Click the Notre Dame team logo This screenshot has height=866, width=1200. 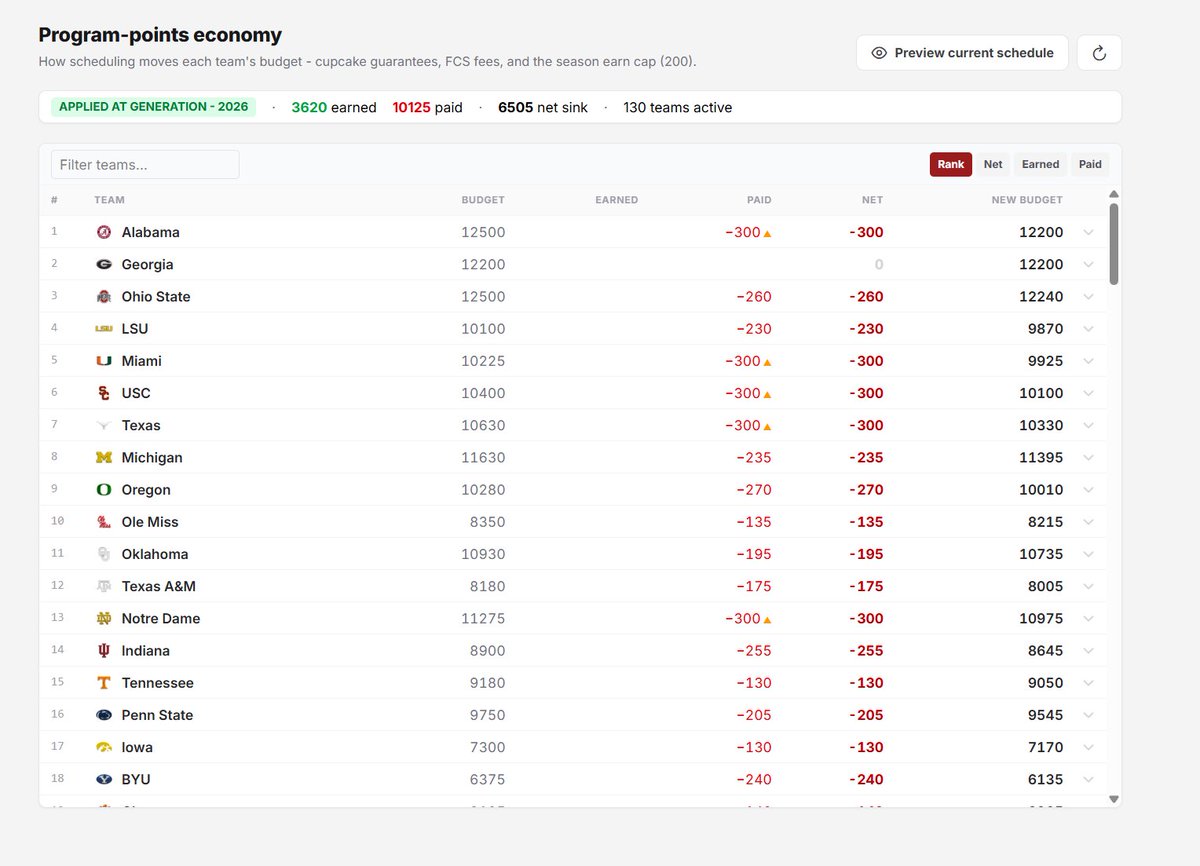104,618
